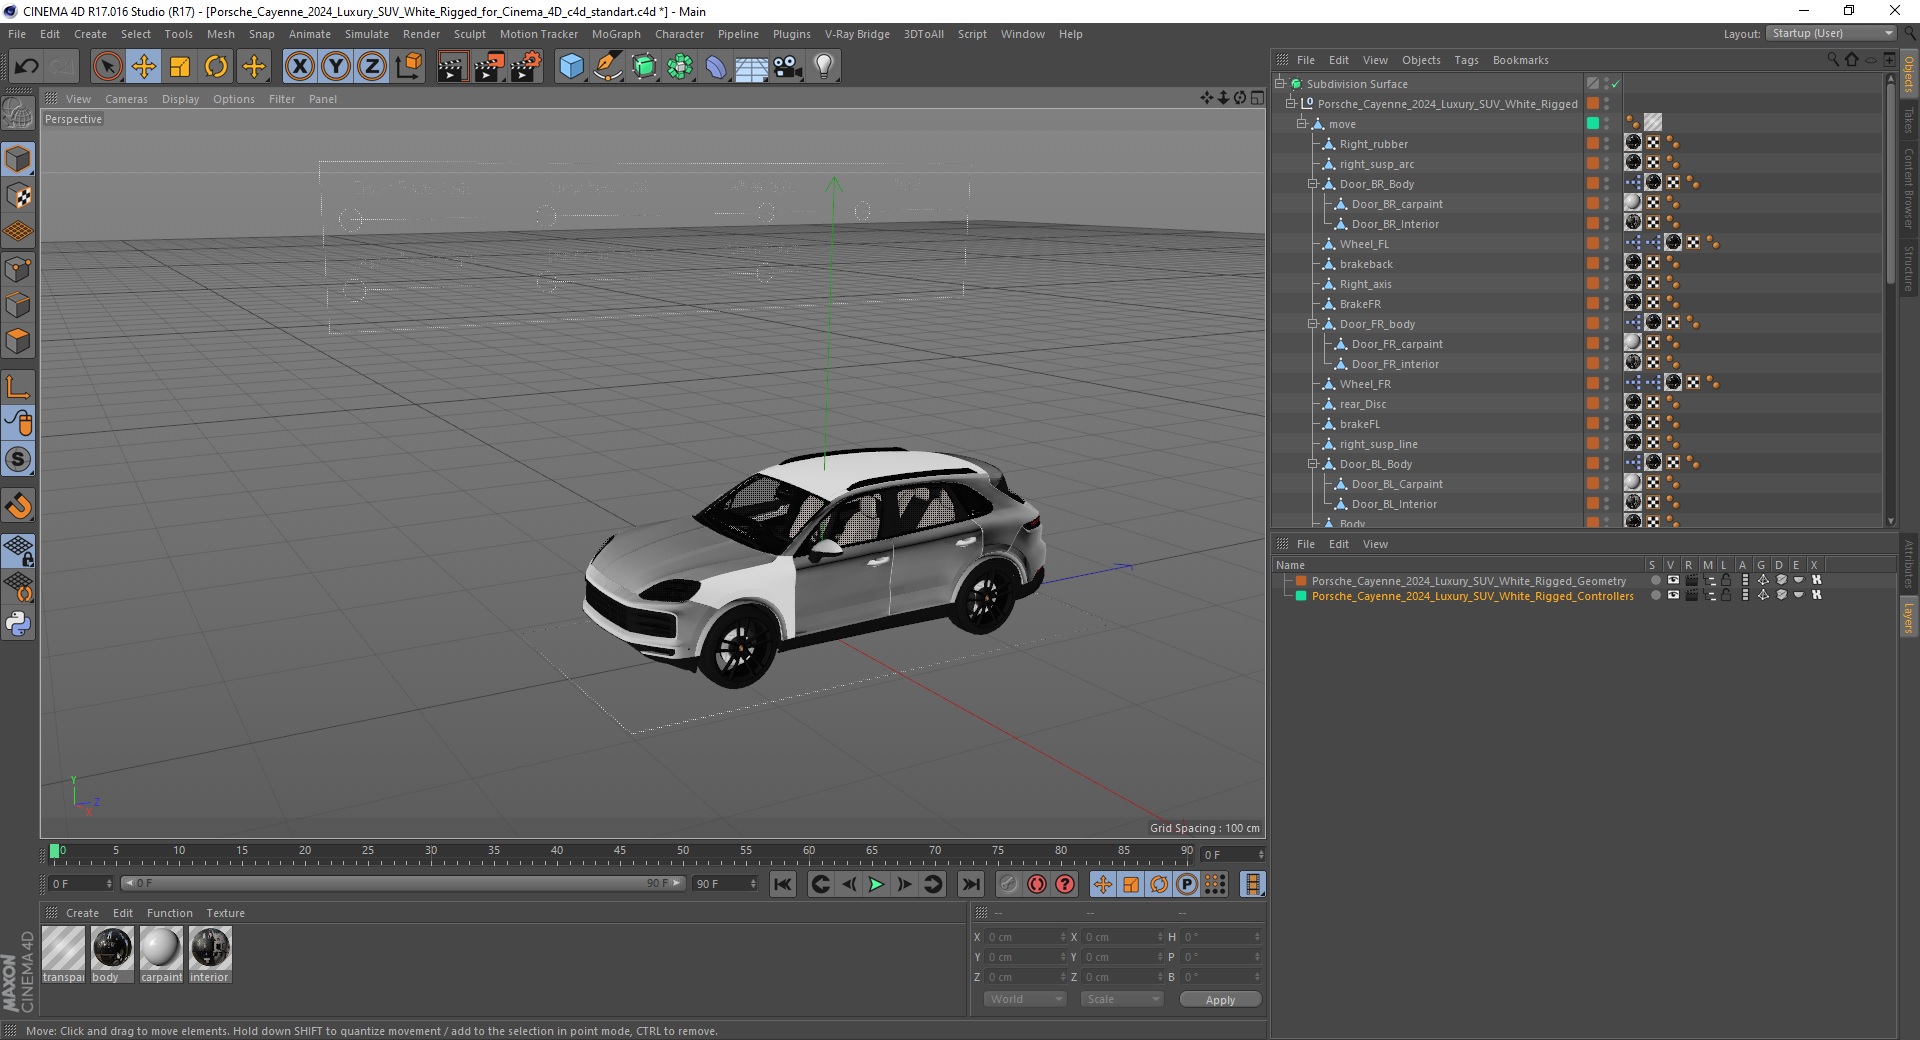Collapse the Door_FR_body tree item
This screenshot has width=1920, height=1040.
tap(1313, 323)
